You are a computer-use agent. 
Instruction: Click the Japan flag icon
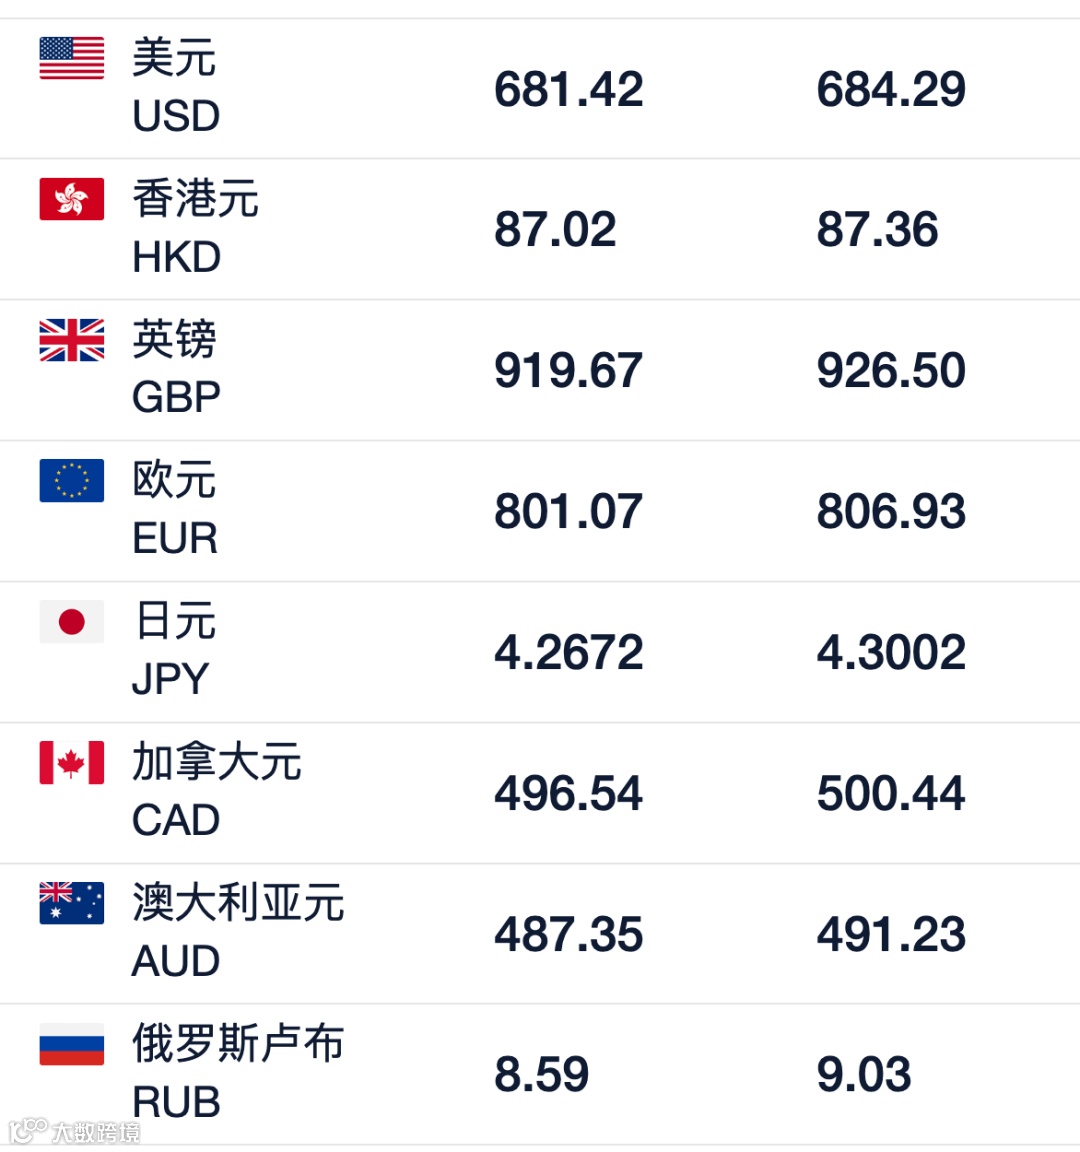point(71,622)
